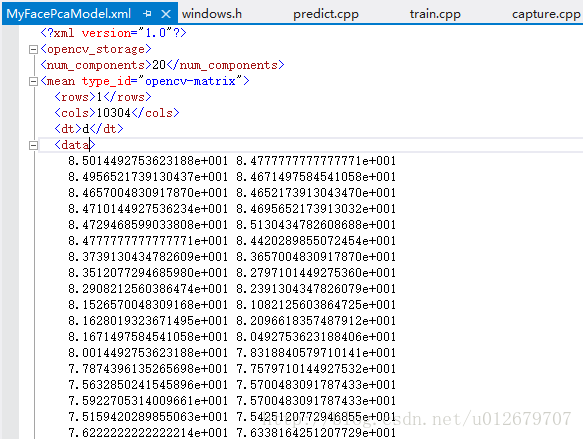This screenshot has height=439, width=583.
Task: Click value 8.0492753623188406e+001
Action: 316,337
